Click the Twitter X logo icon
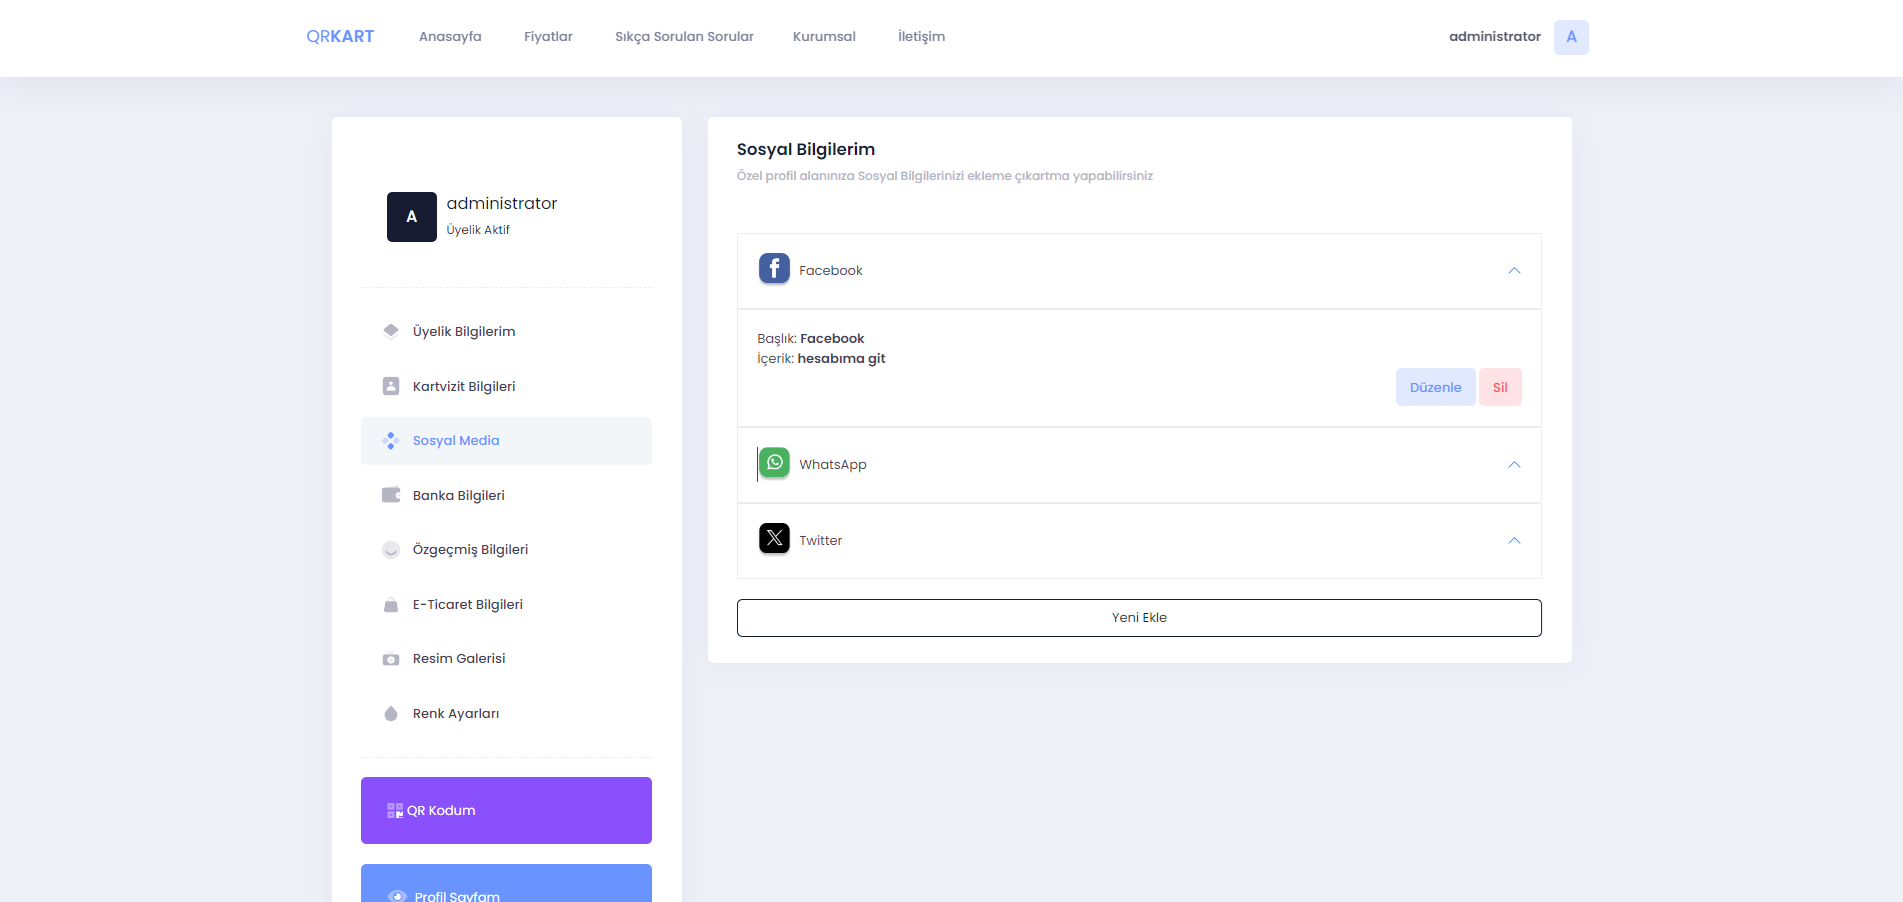The height and width of the screenshot is (902, 1903). (774, 539)
